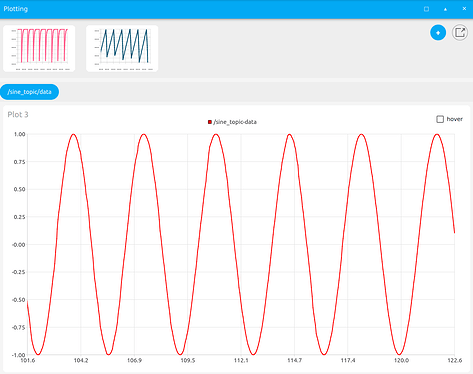
Task: Roll up the Plotting window with triangle icon
Action: 445,9
